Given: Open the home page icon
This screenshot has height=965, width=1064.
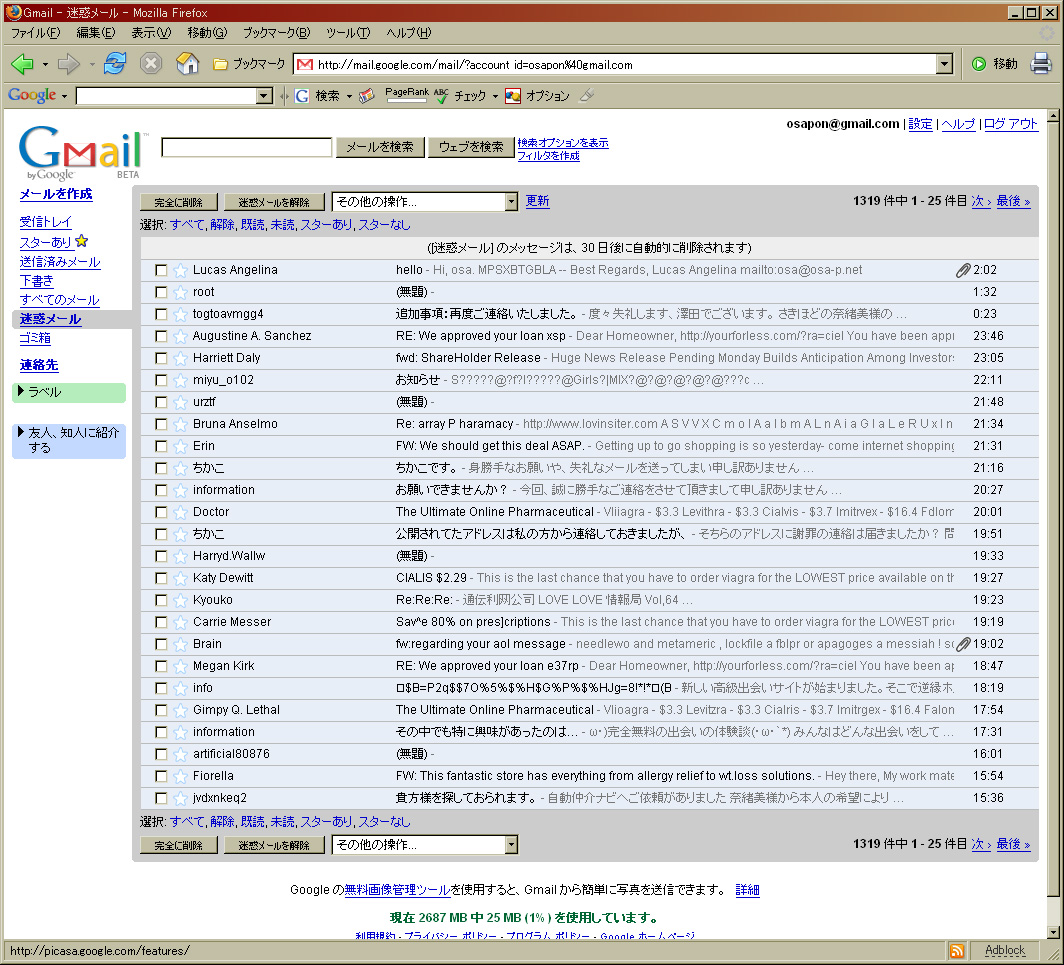Looking at the screenshot, I should [187, 64].
